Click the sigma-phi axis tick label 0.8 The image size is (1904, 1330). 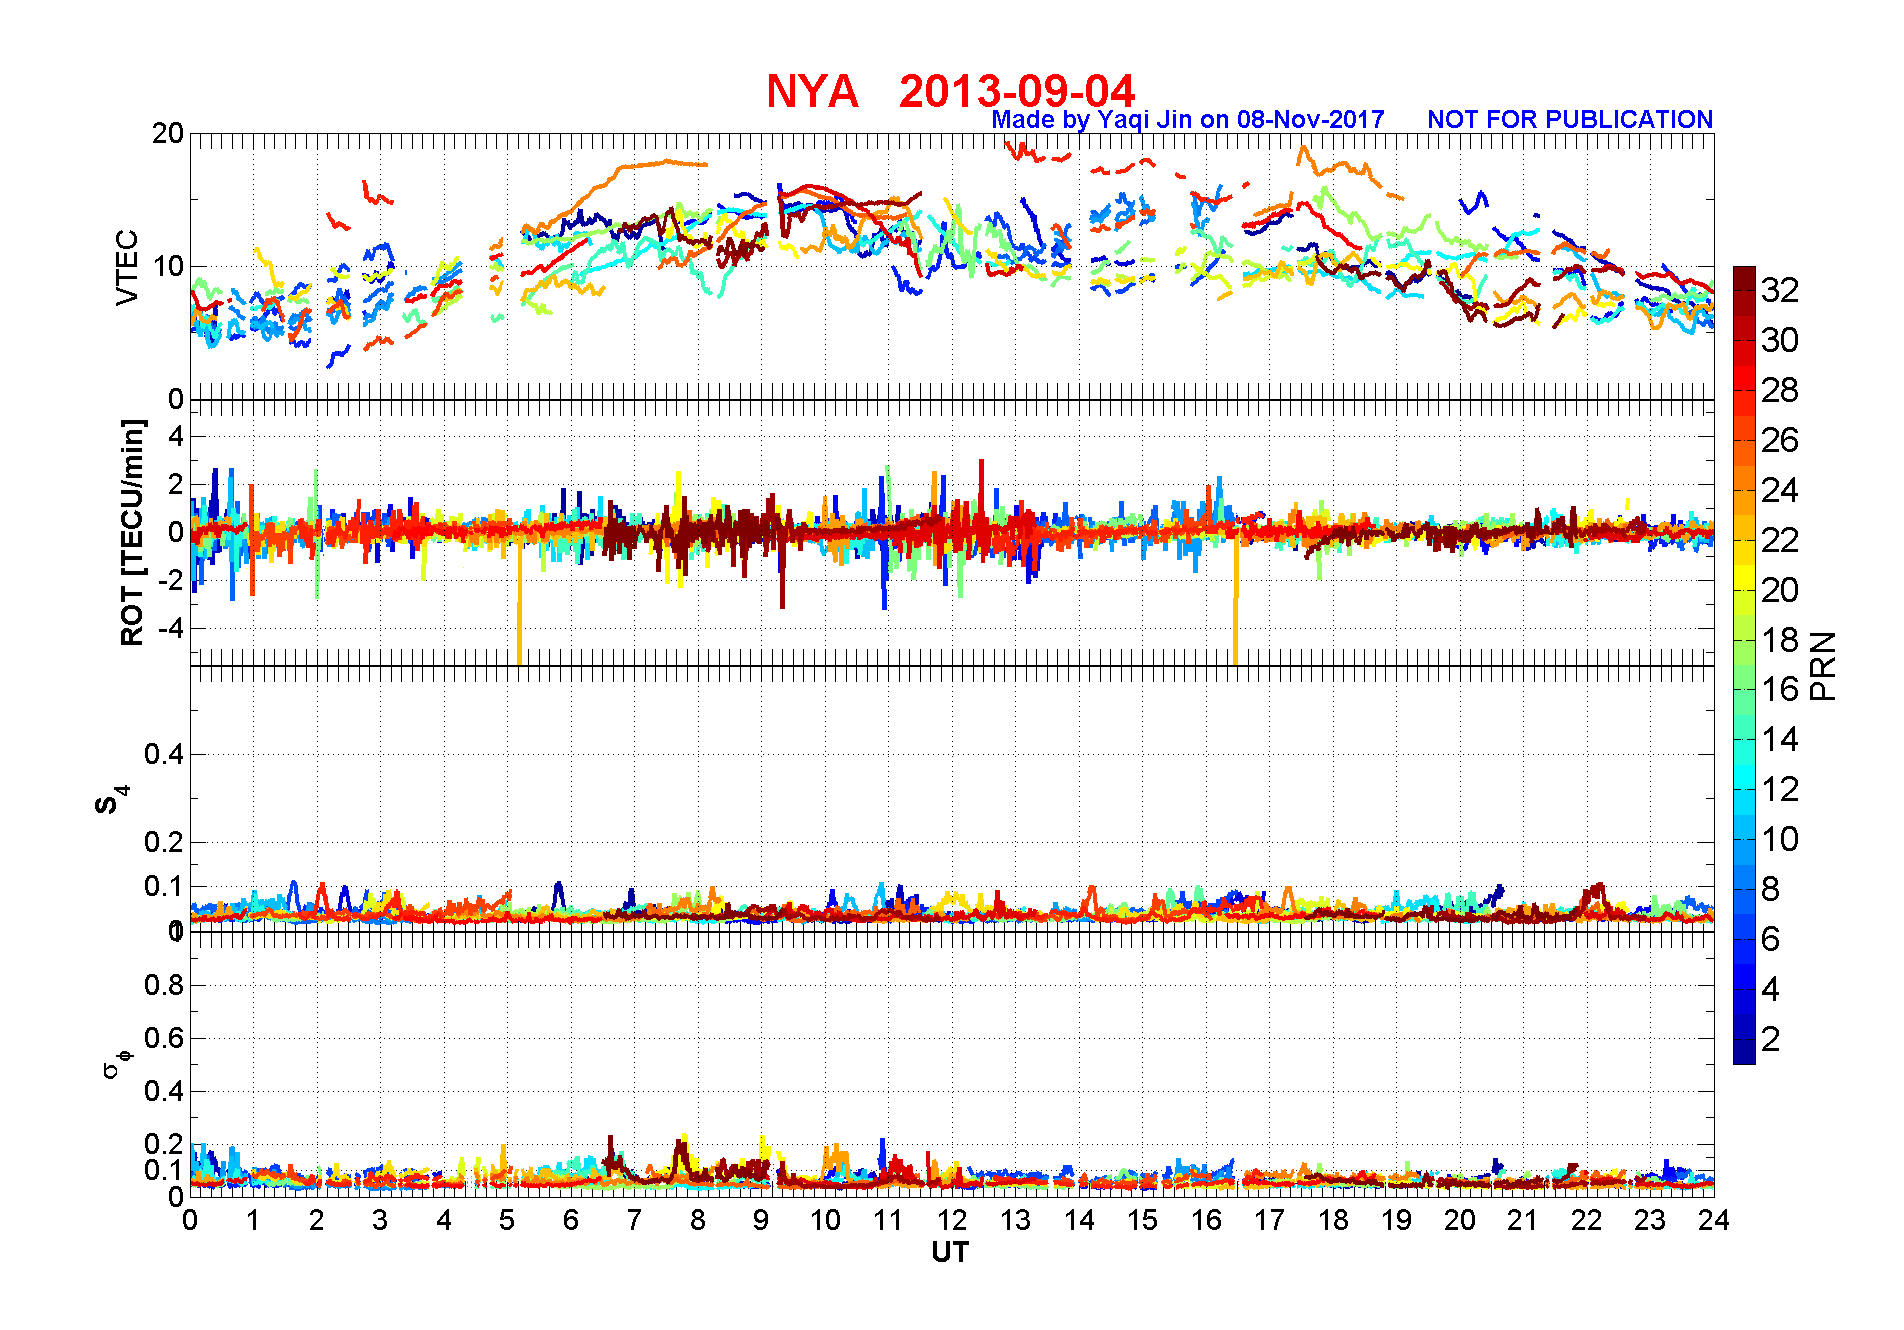tap(164, 985)
